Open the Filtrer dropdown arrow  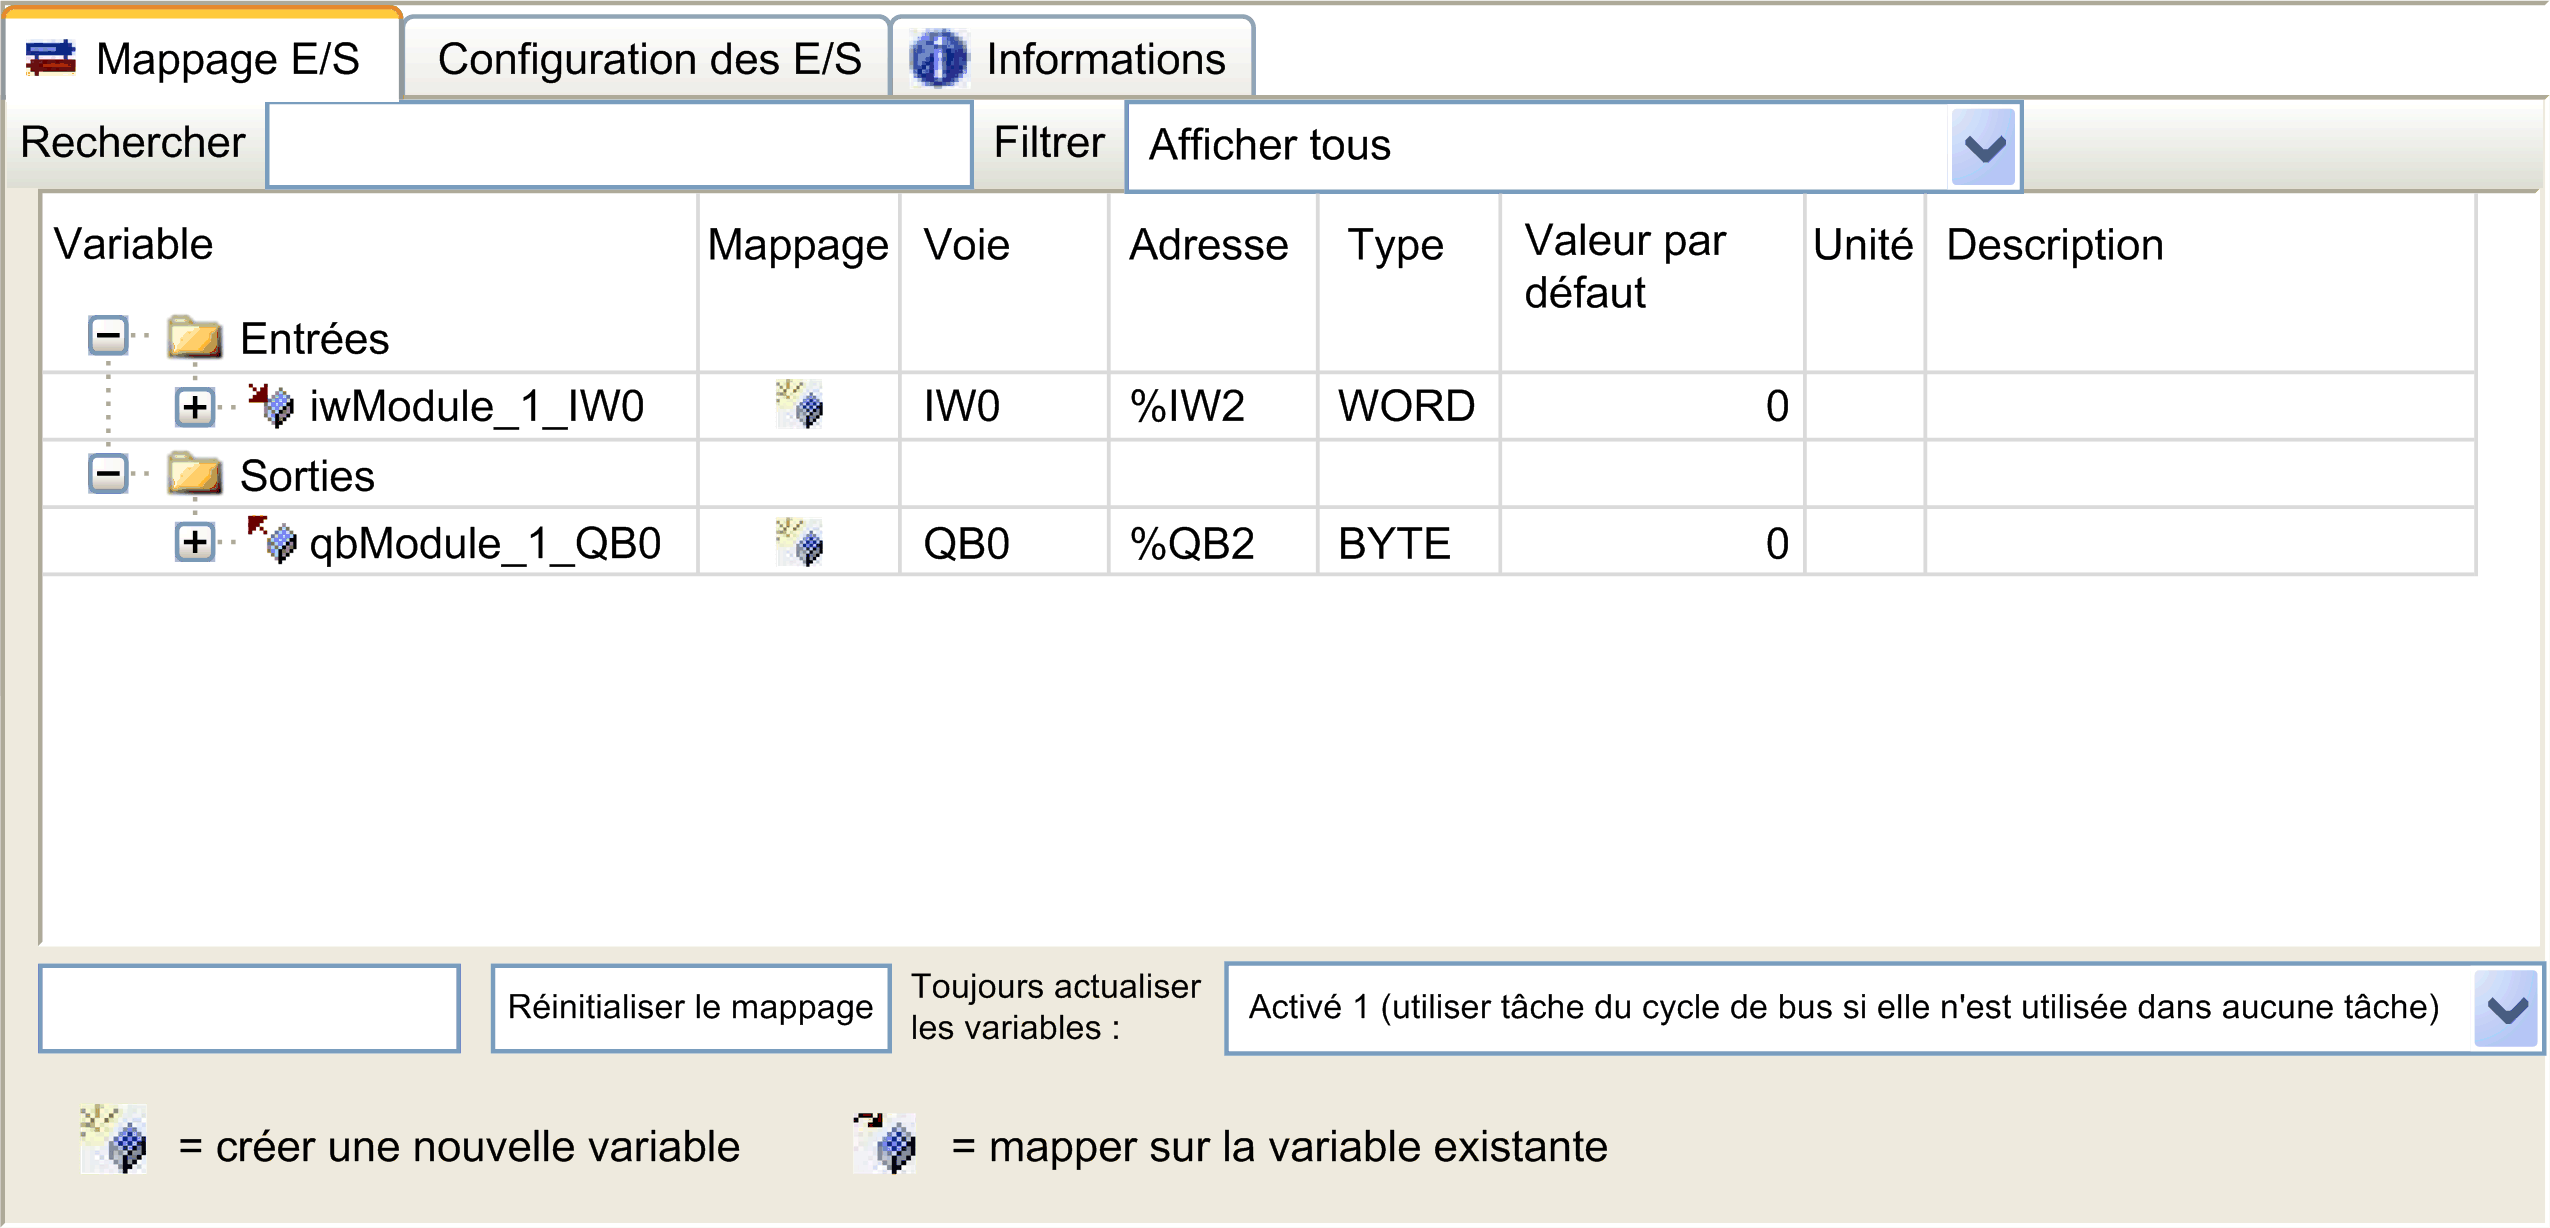tap(1984, 147)
